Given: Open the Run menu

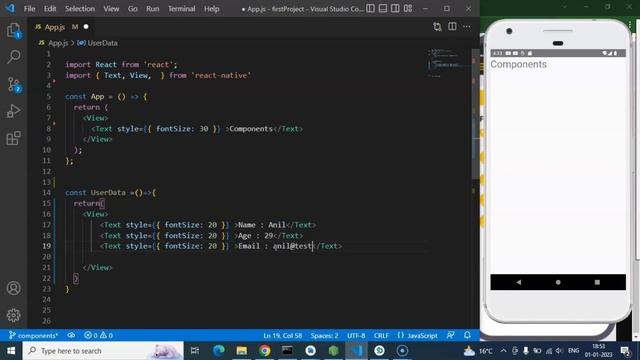Looking at the screenshot, I should click(153, 9).
